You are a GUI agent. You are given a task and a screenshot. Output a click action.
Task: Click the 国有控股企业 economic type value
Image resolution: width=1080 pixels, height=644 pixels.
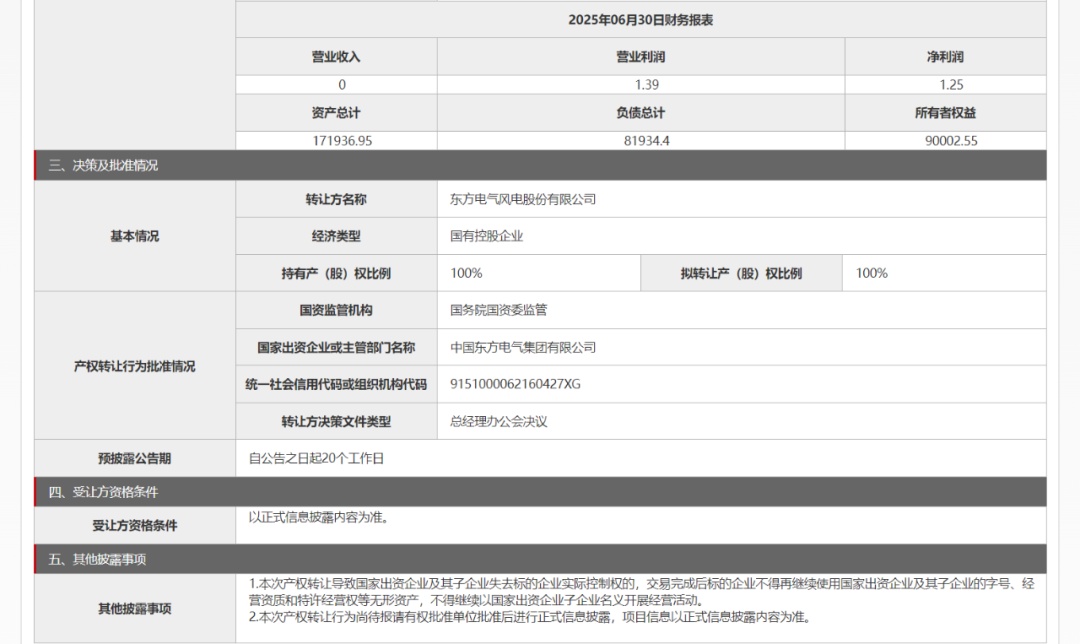click(x=486, y=236)
